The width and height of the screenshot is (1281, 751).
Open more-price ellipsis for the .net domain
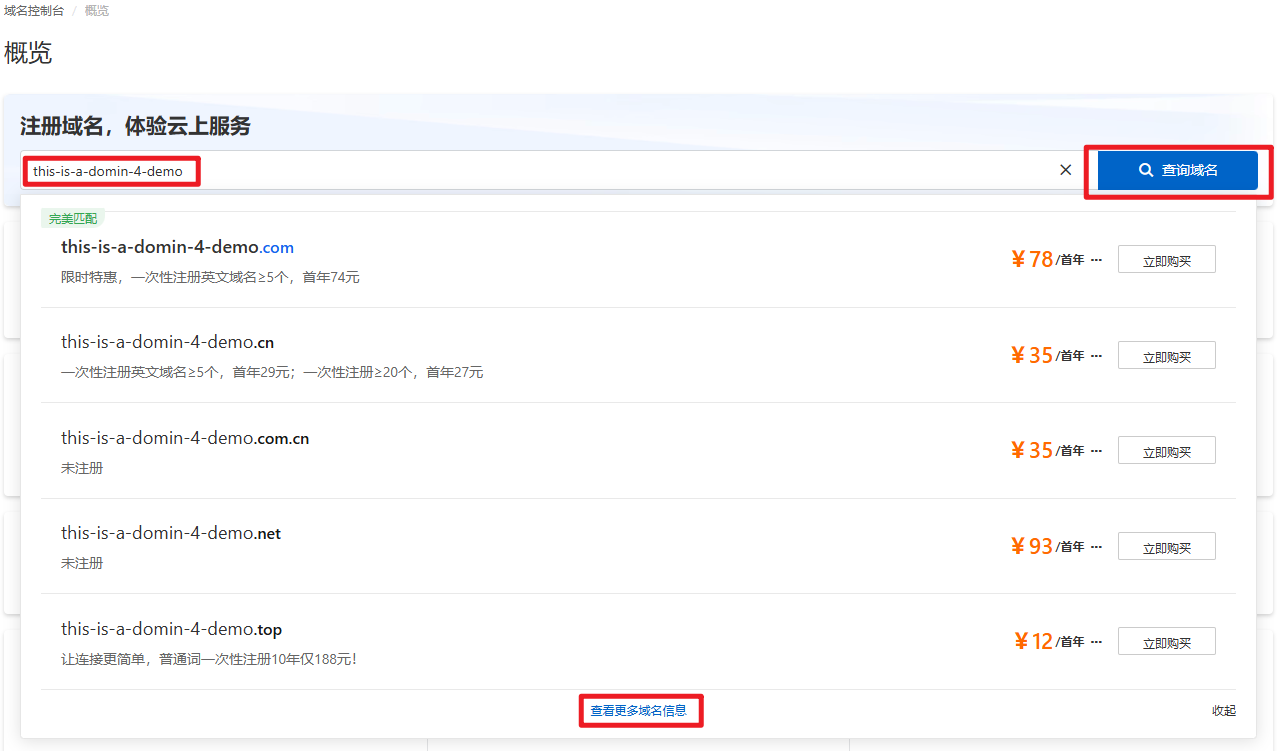(x=1096, y=547)
